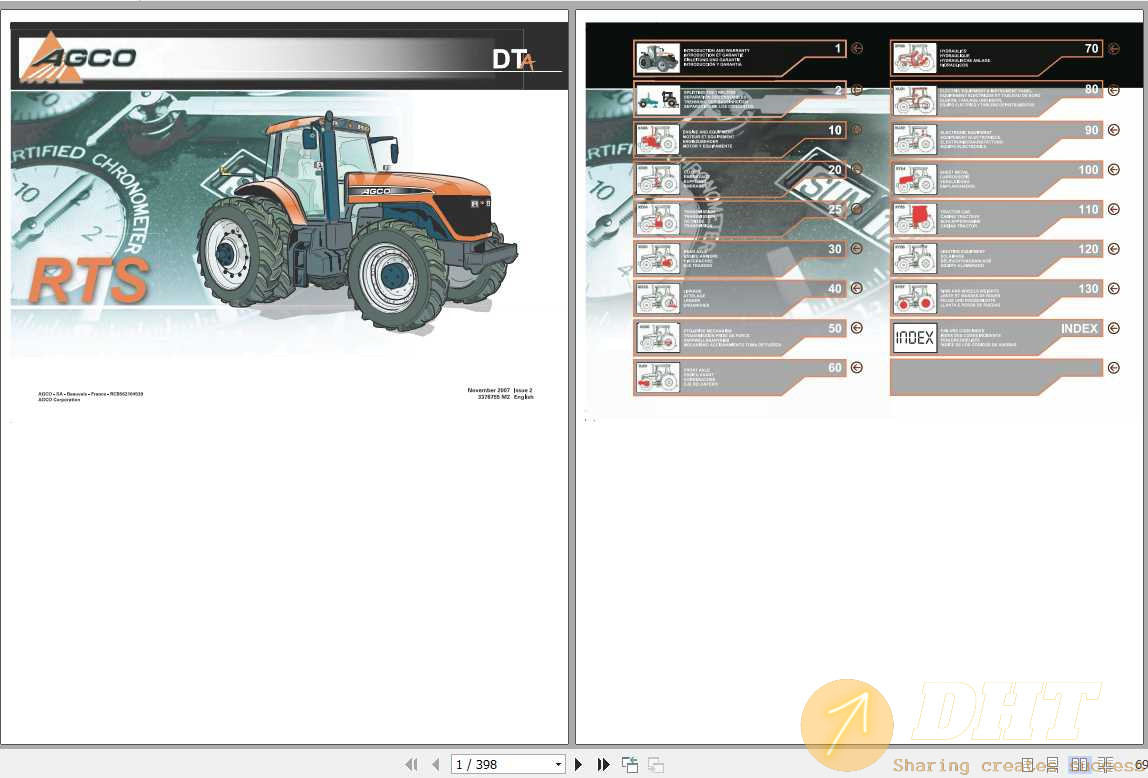
Task: Select the facing pages layout icon beside it
Action: (x=1079, y=764)
